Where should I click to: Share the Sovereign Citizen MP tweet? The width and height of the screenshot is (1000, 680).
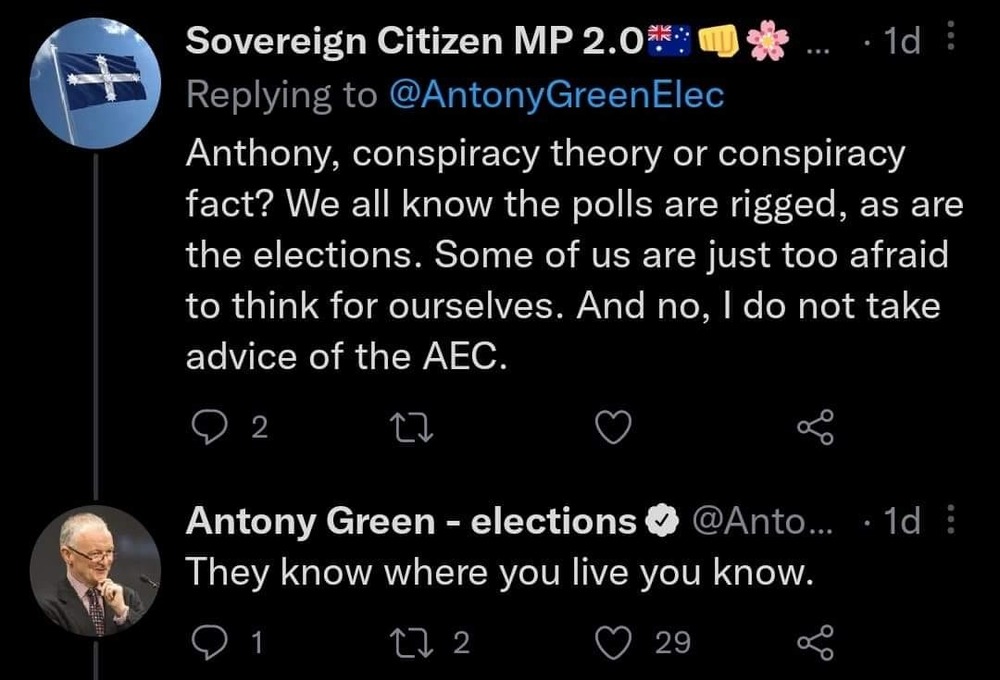point(814,429)
